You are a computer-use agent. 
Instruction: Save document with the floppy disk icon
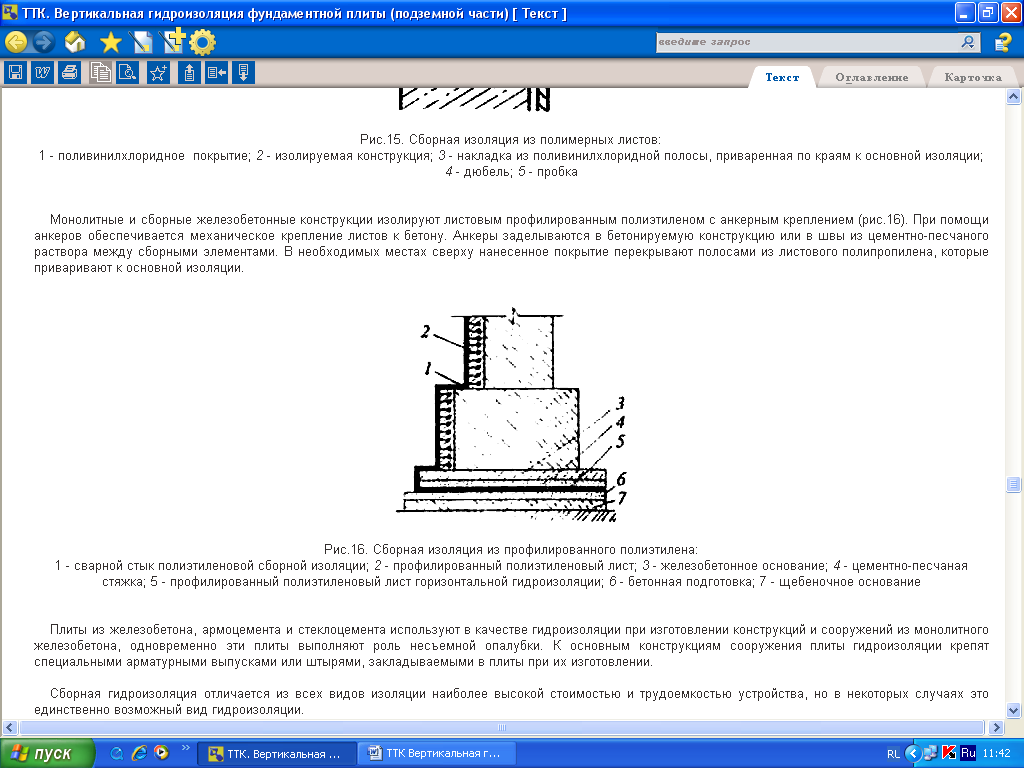16,72
